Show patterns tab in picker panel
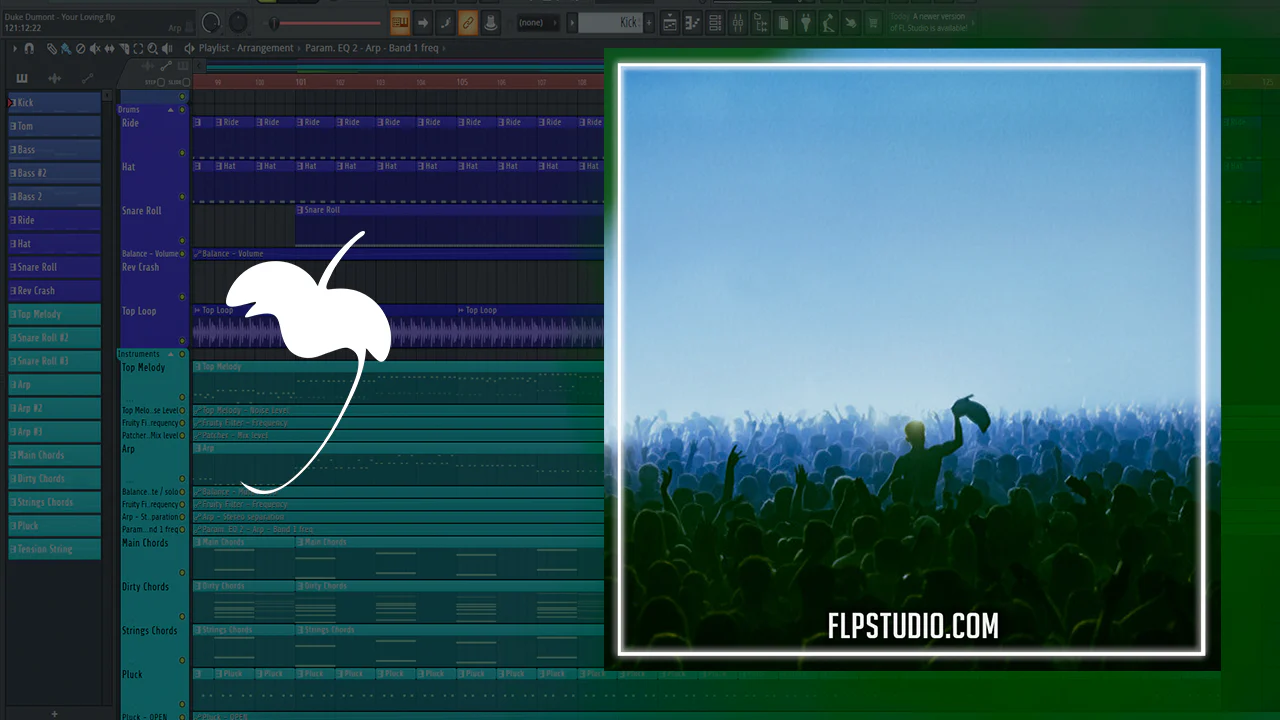The image size is (1280, 720). [x=22, y=78]
